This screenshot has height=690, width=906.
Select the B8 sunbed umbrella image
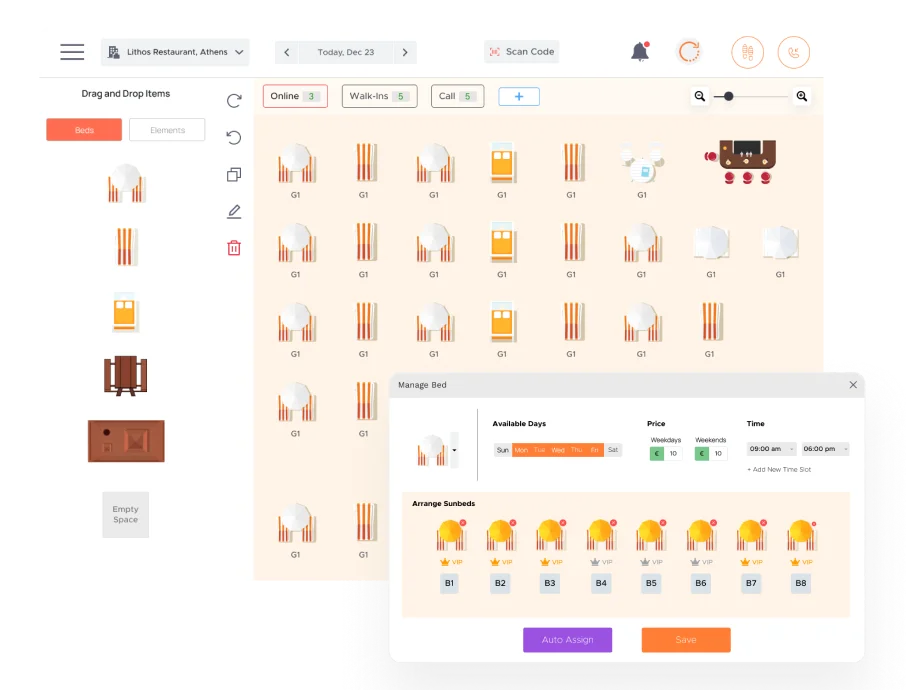click(801, 535)
